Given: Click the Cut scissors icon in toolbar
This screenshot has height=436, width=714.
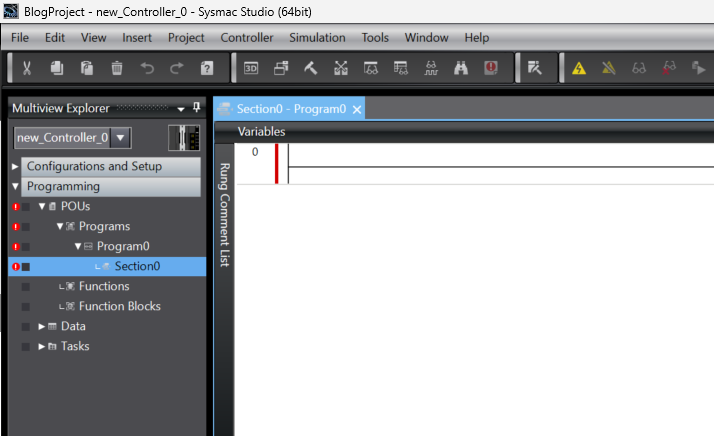Looking at the screenshot, I should tap(27, 68).
